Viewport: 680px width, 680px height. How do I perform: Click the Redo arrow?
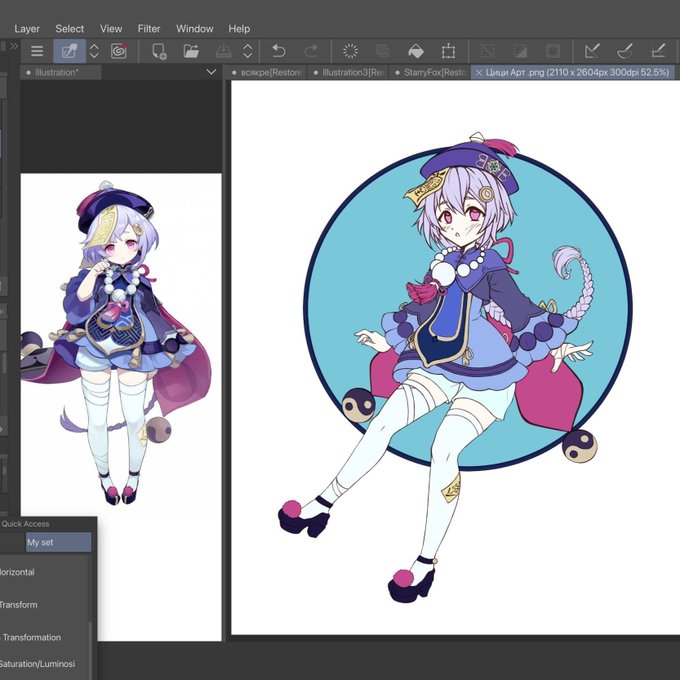click(311, 51)
